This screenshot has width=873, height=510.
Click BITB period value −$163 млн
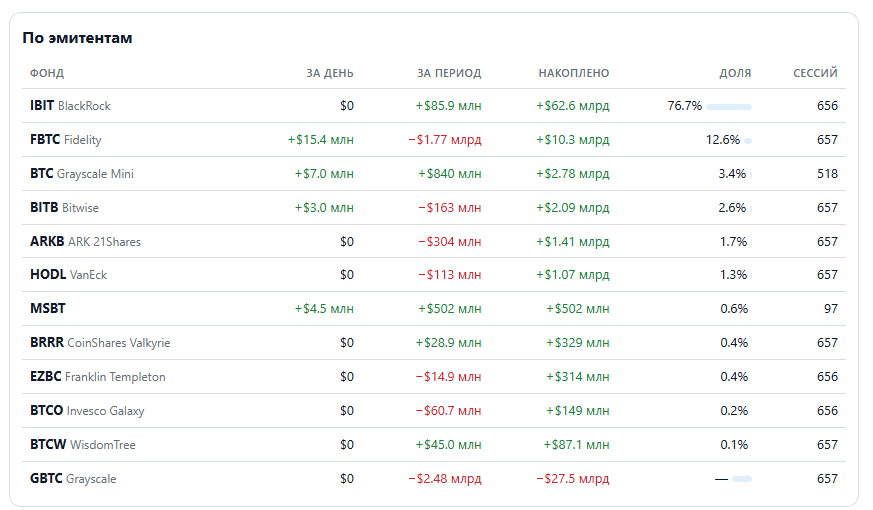point(450,208)
